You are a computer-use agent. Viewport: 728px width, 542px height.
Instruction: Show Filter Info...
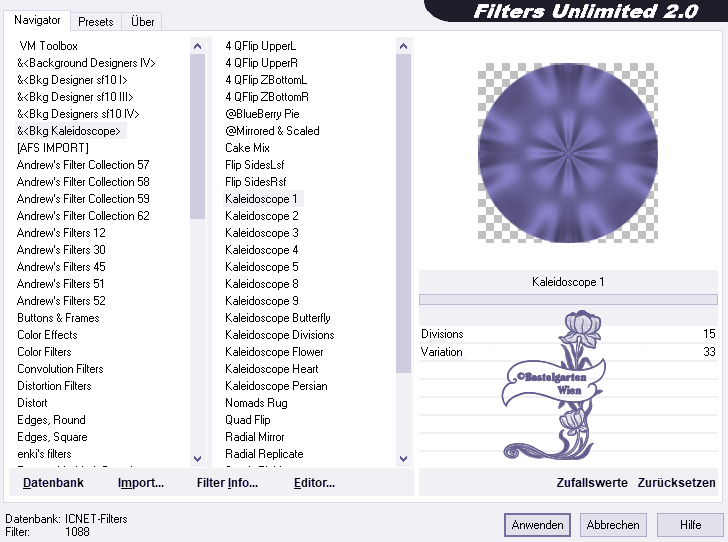(227, 483)
